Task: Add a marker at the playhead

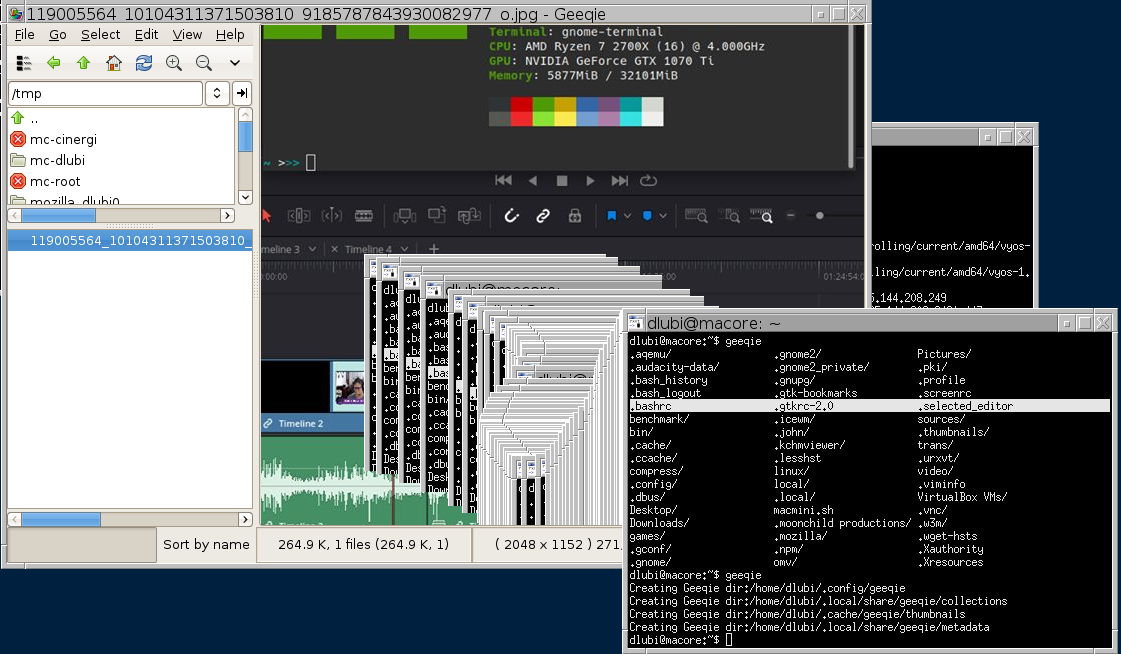Action: (x=646, y=216)
